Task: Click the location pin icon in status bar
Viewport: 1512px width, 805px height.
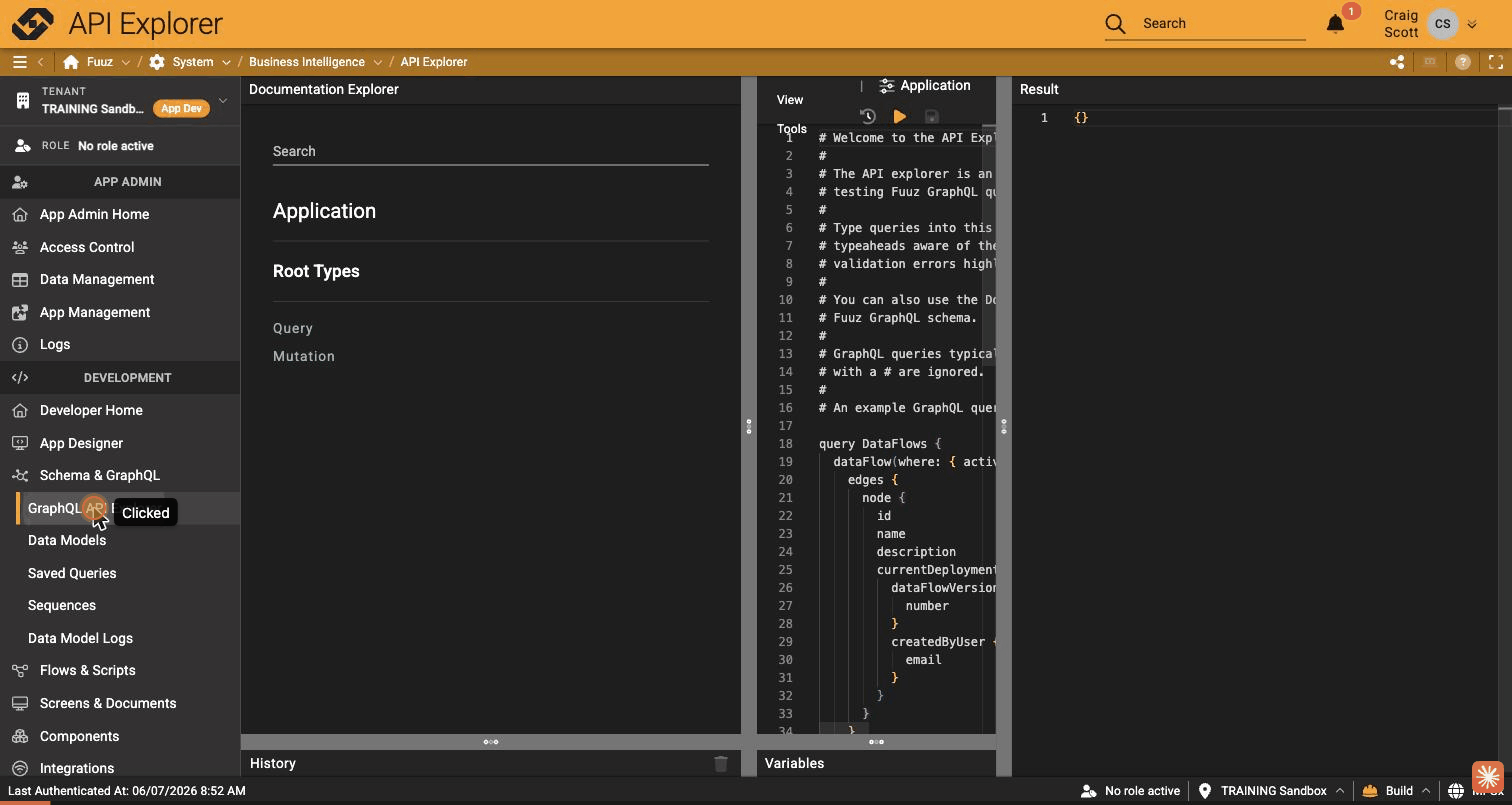Action: coord(1205,791)
